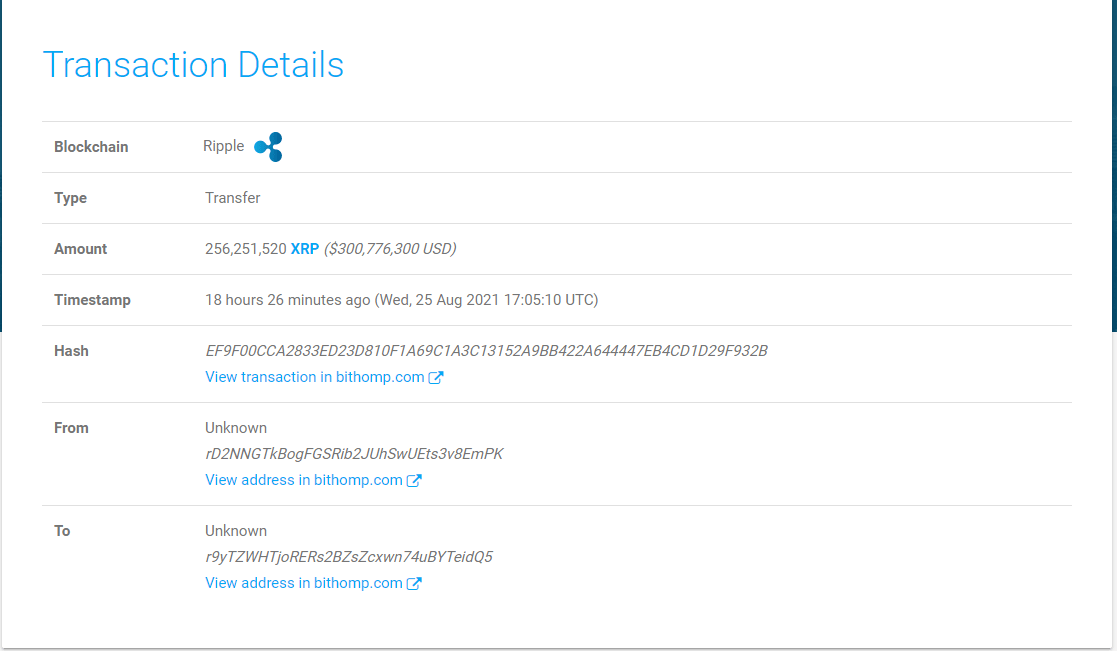Click the external-link icon in From row

click(414, 481)
